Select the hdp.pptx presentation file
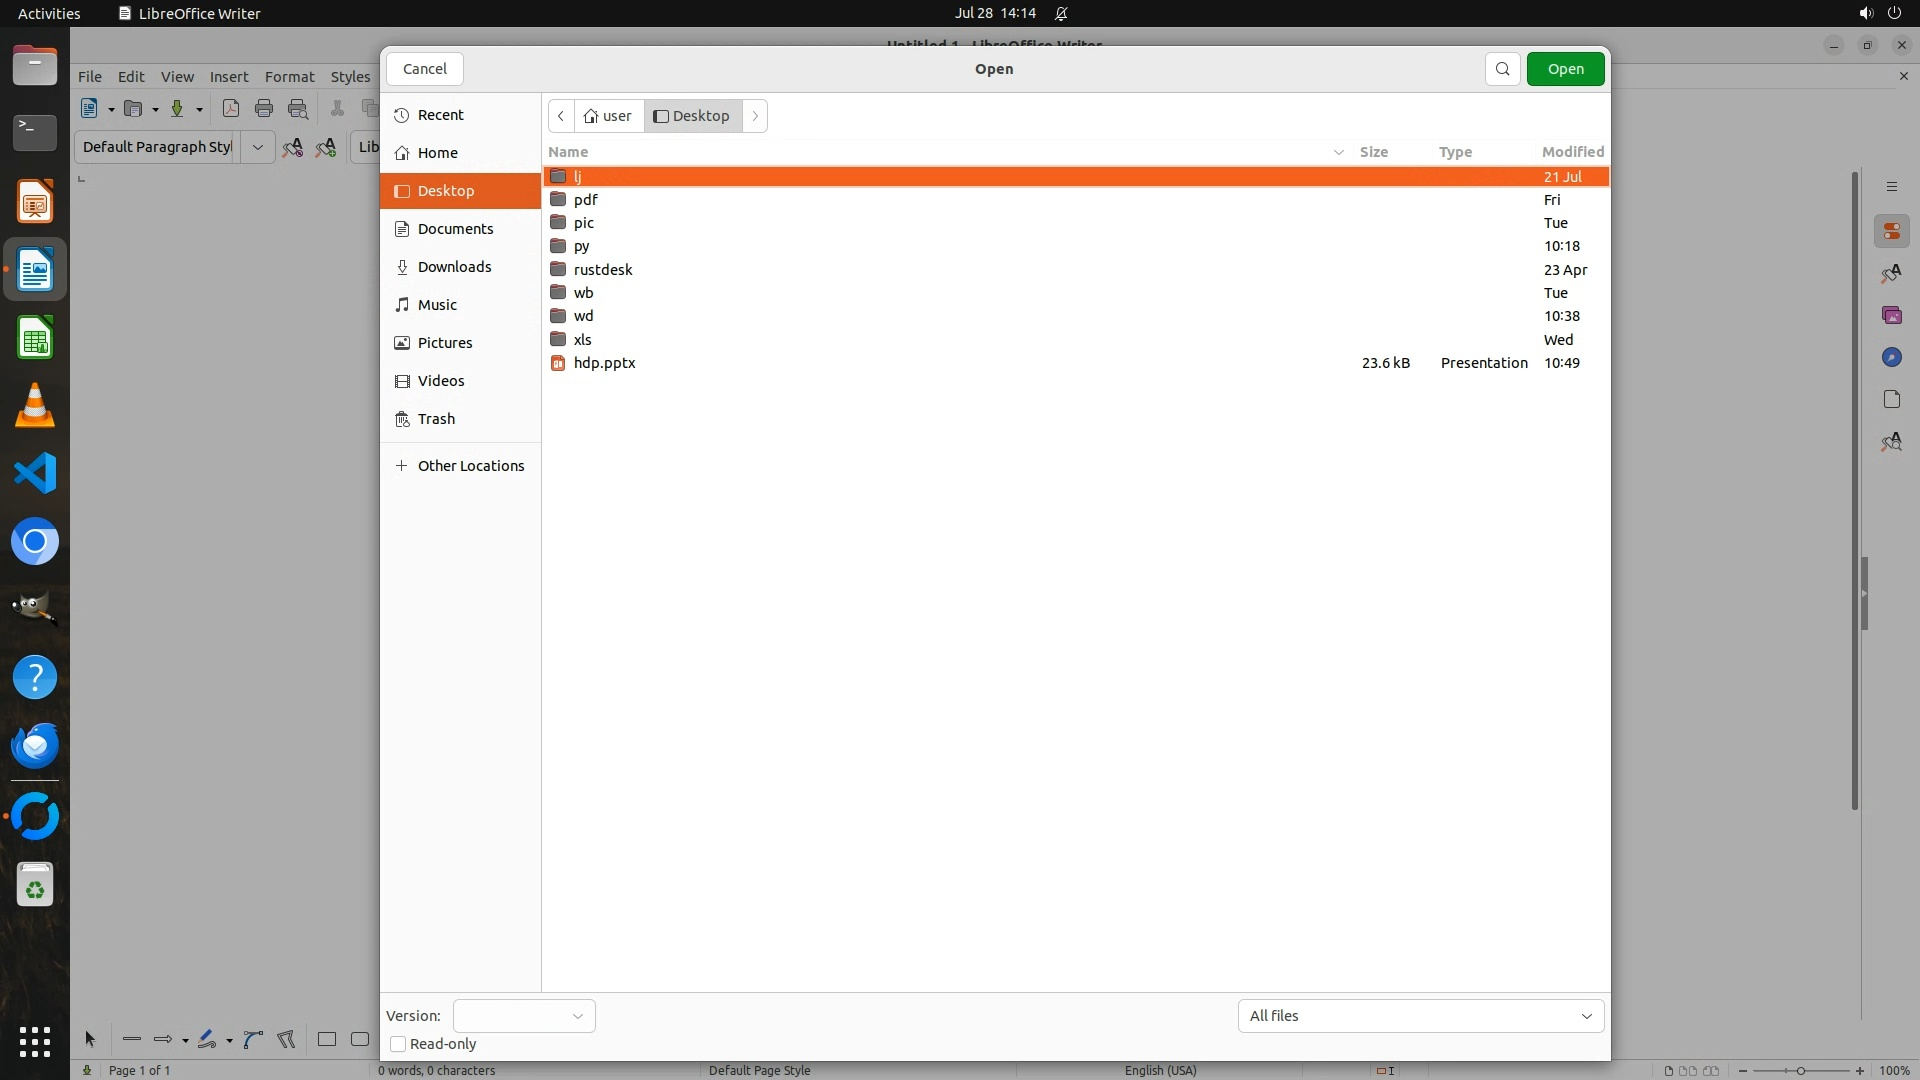1920x1080 pixels. click(604, 363)
